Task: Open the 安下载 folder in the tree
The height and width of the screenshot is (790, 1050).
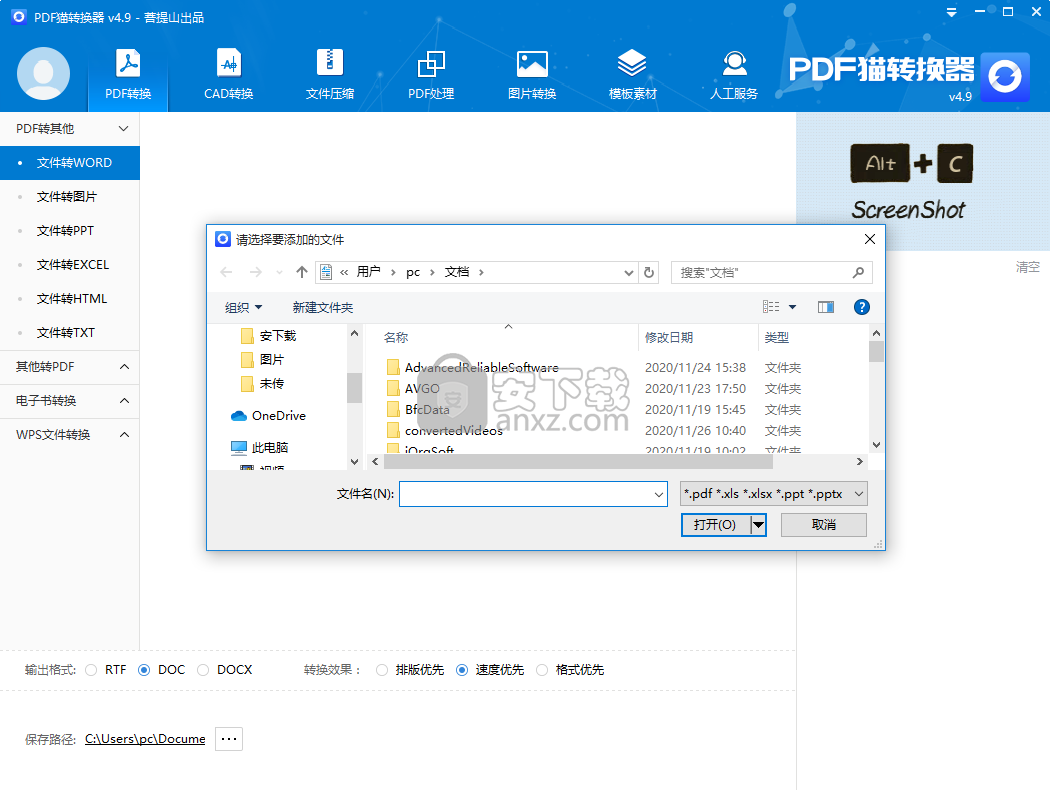Action: tap(269, 335)
